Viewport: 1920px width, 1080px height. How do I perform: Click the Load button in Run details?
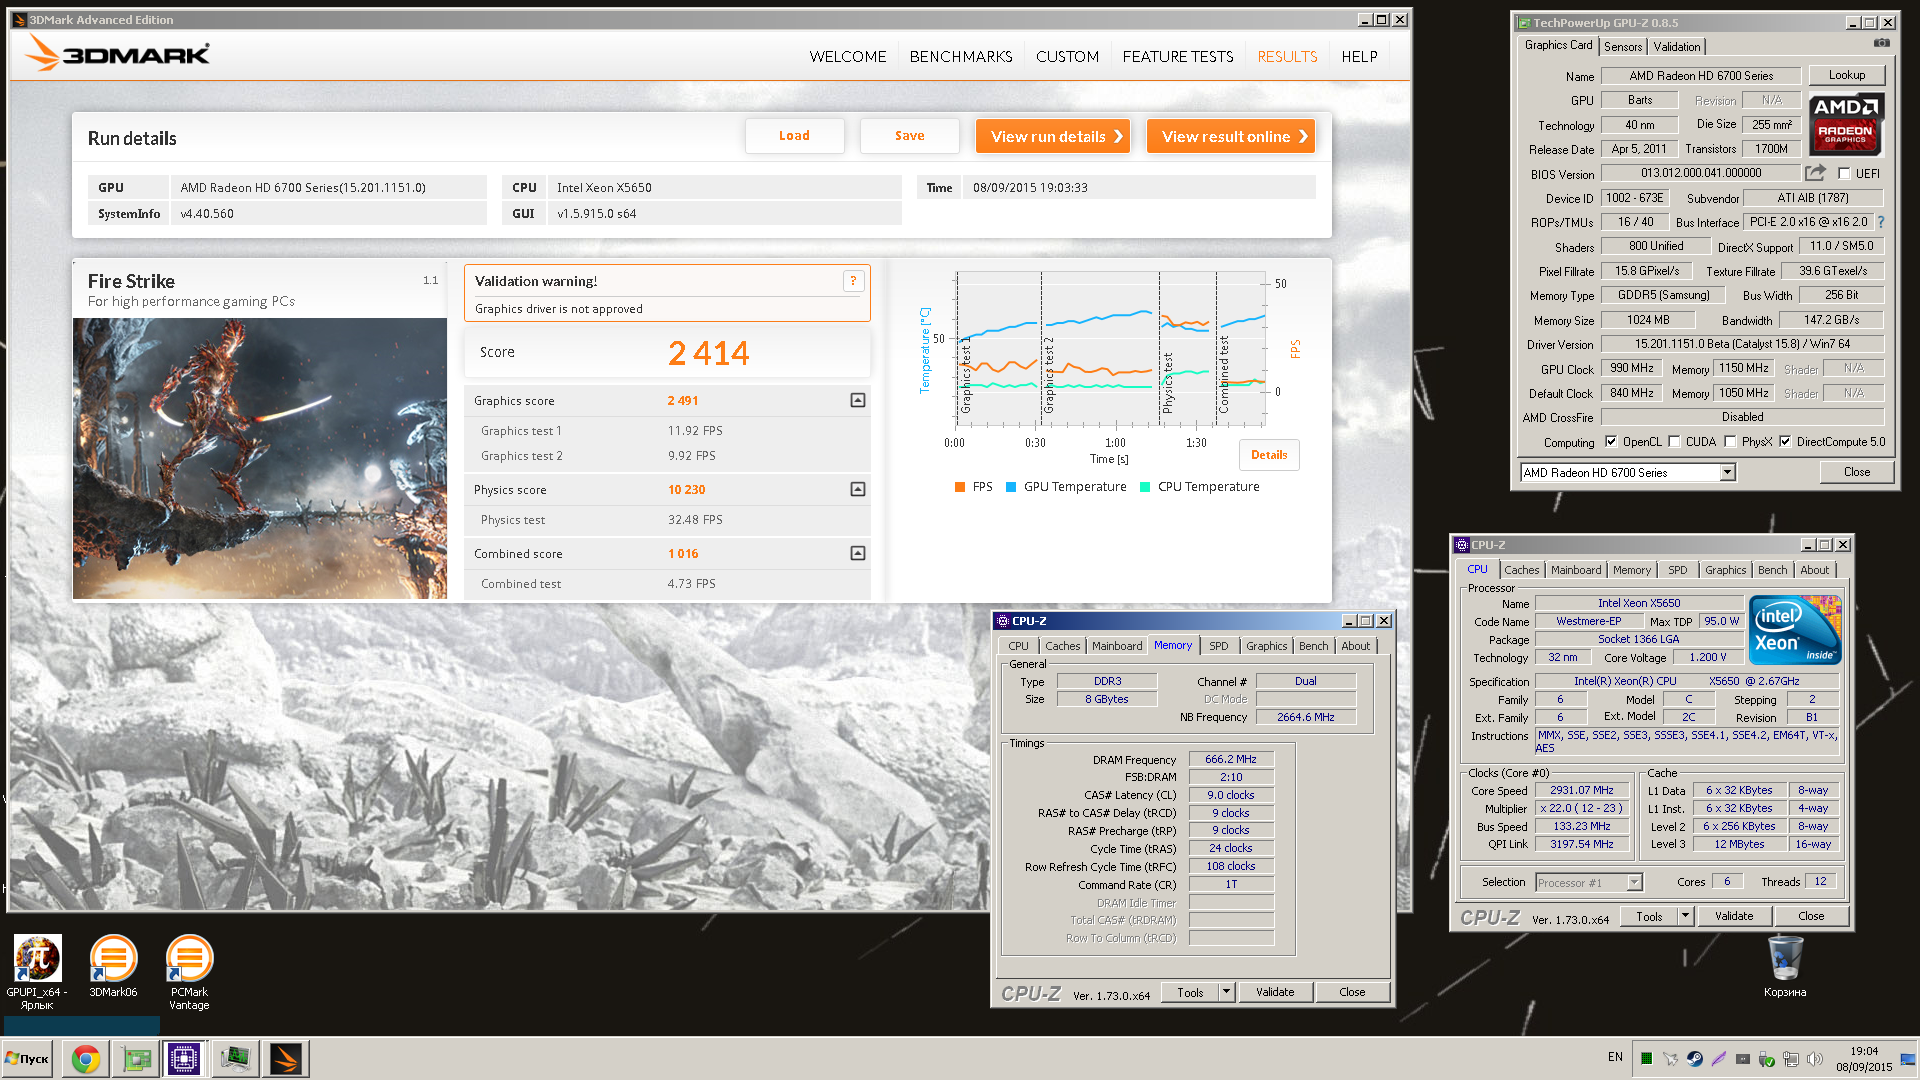794,136
